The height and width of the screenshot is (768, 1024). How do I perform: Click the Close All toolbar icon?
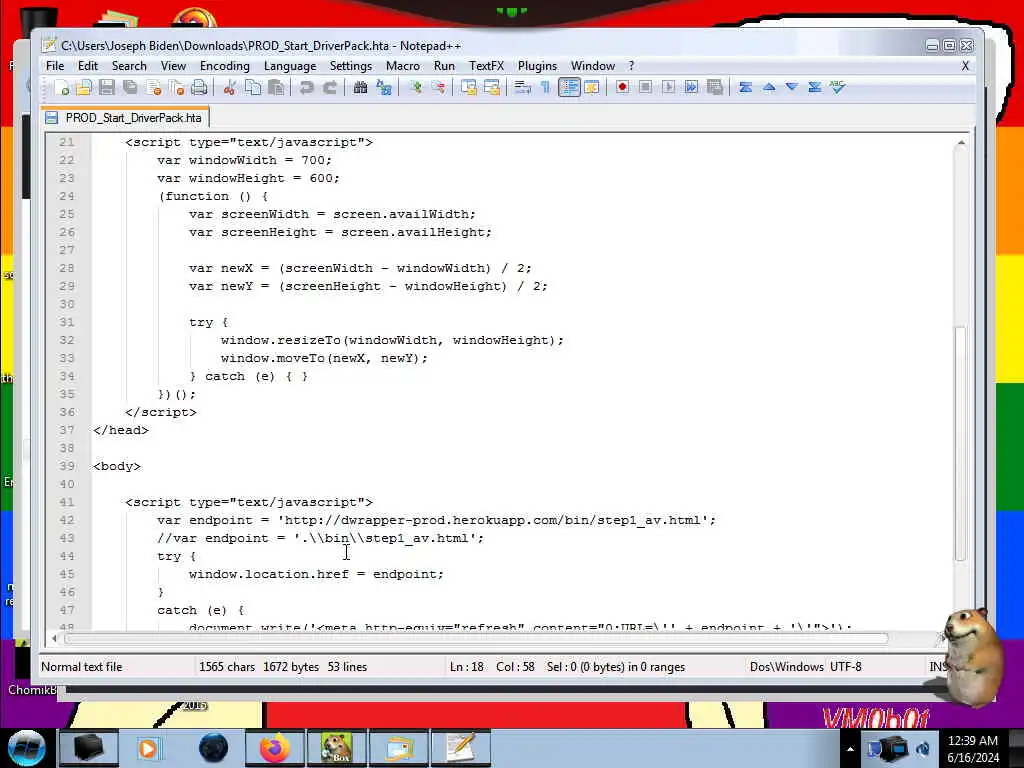pos(176,88)
